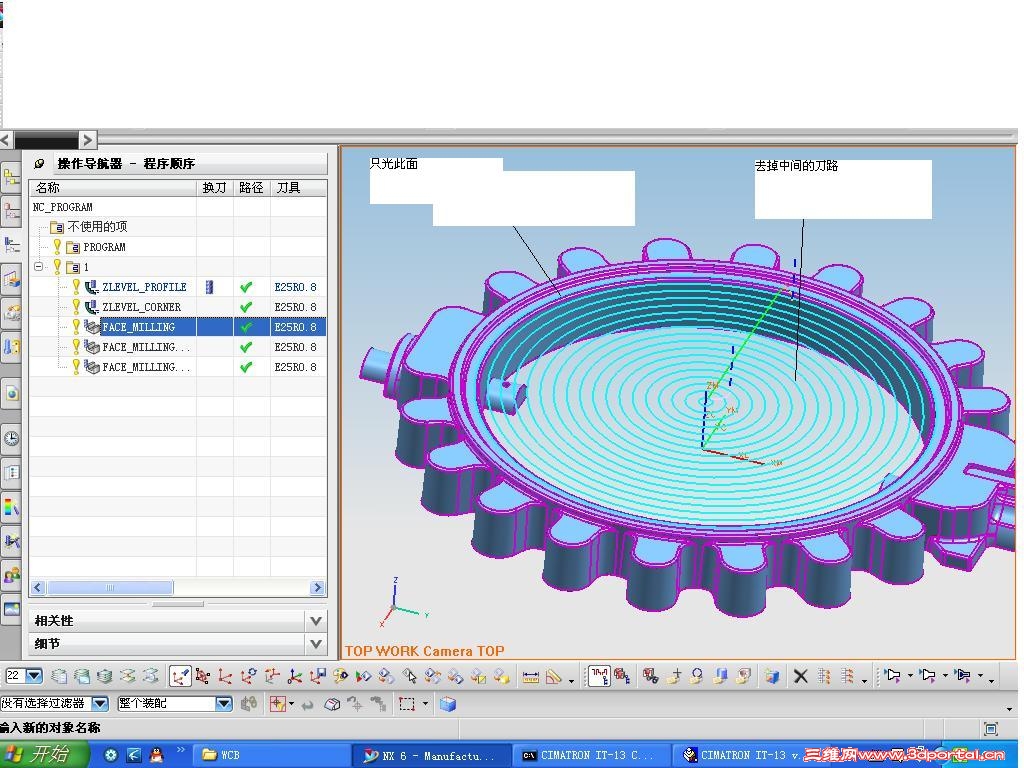Click the Create Program toolbar icon

pos(650,676)
